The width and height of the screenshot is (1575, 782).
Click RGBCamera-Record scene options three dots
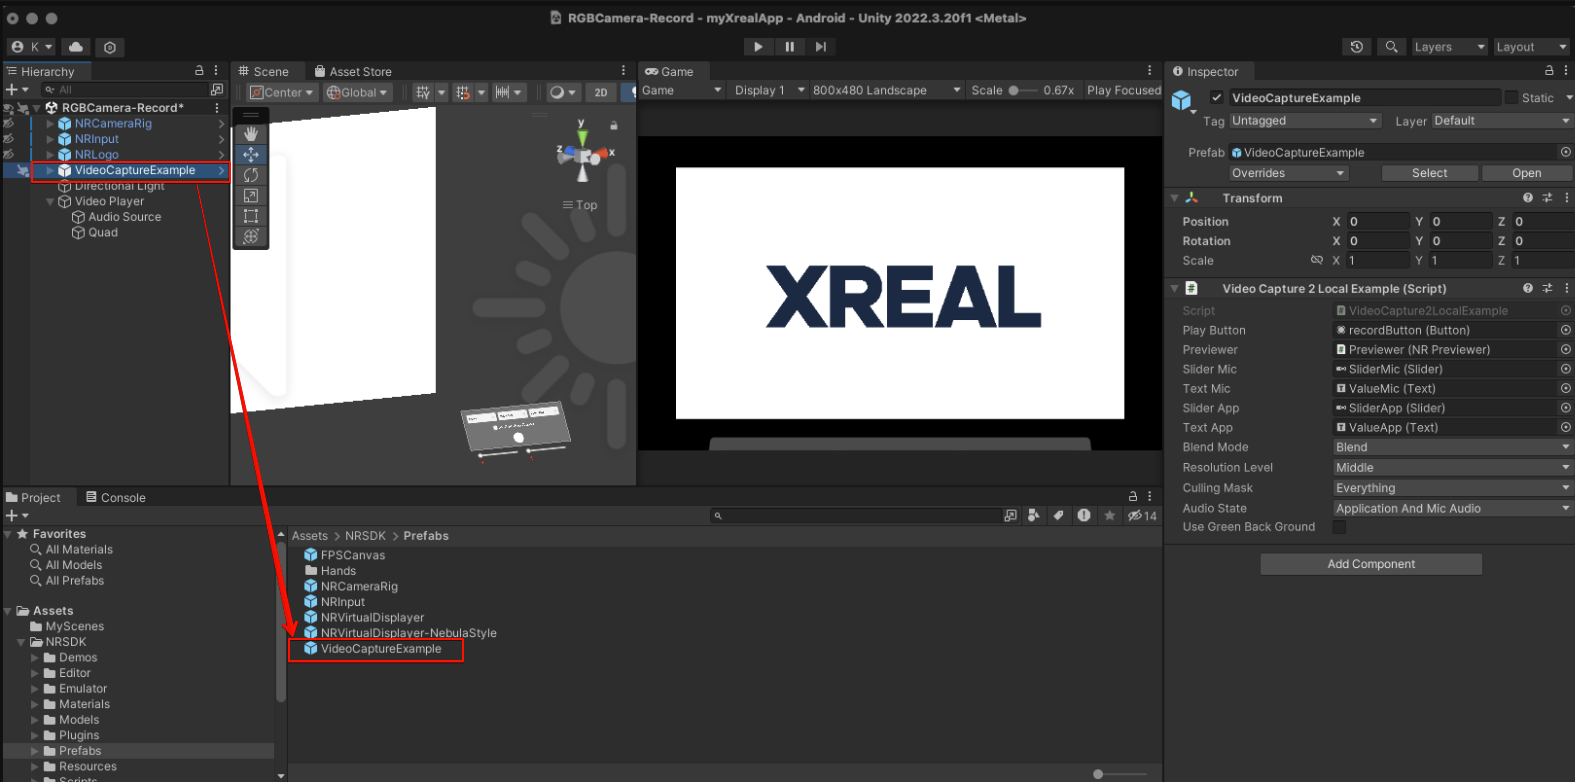point(216,108)
